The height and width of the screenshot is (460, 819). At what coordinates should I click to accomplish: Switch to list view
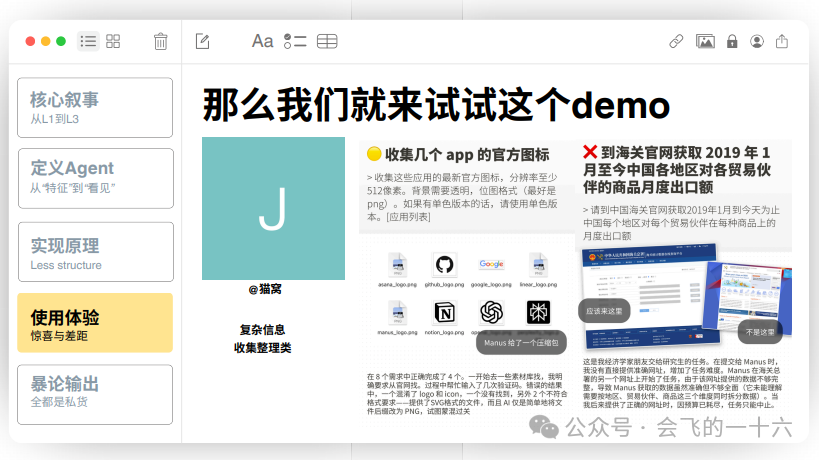(88, 41)
